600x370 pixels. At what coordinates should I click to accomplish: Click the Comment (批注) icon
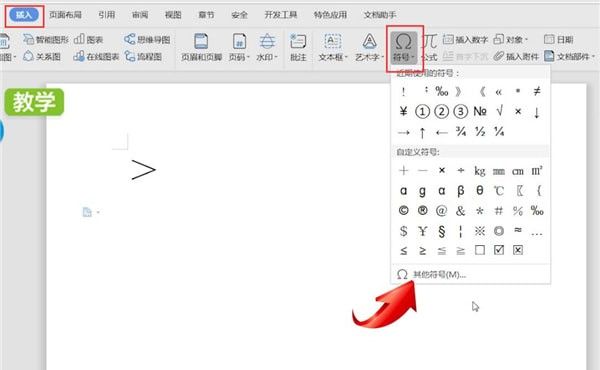pyautogui.click(x=298, y=41)
